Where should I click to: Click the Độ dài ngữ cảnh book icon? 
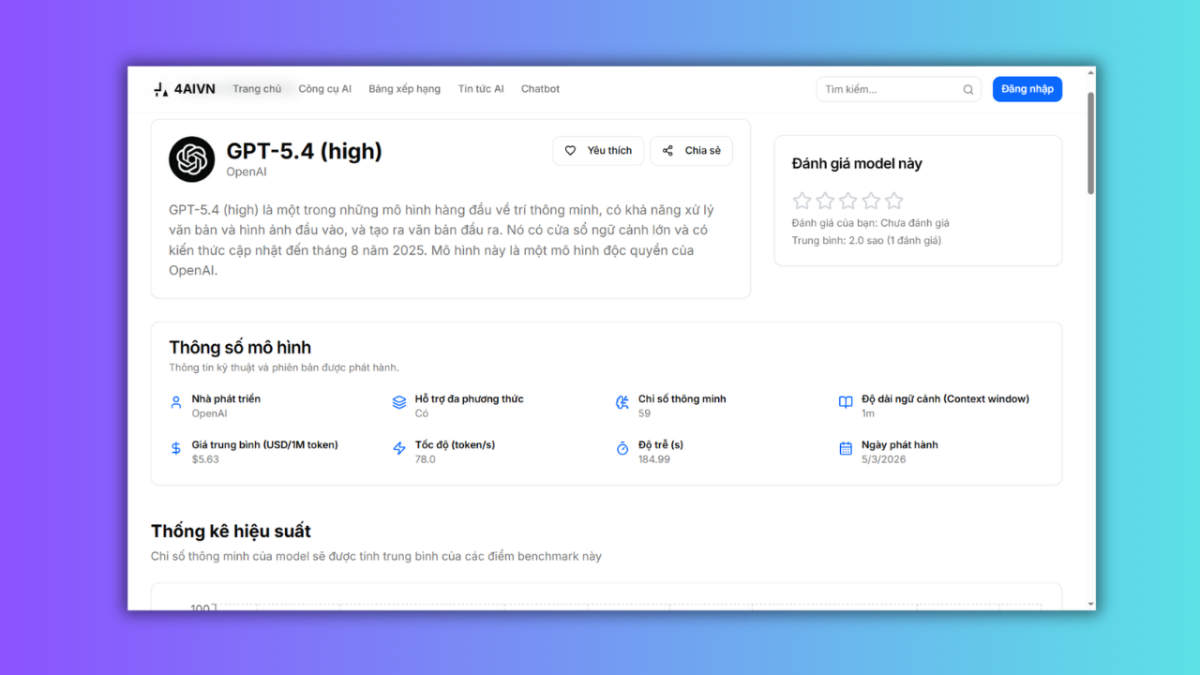click(x=845, y=403)
